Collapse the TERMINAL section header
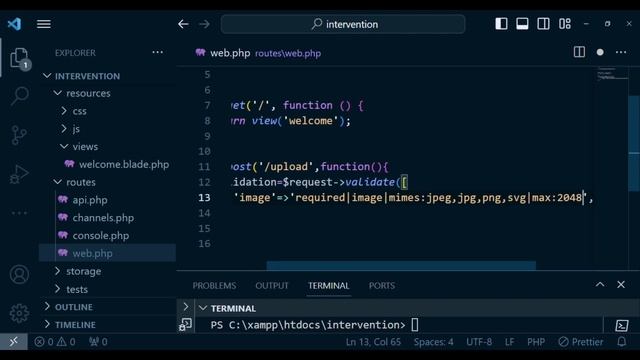The image size is (640, 360). pyautogui.click(x=233, y=308)
